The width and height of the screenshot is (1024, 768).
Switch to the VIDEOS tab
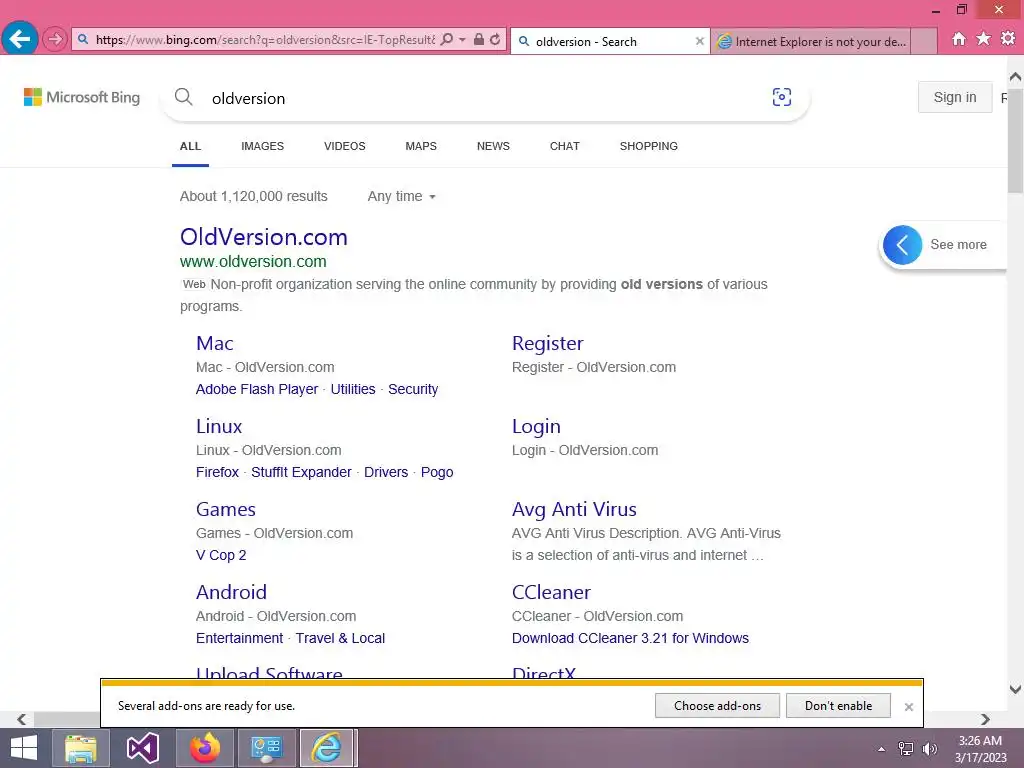click(345, 146)
